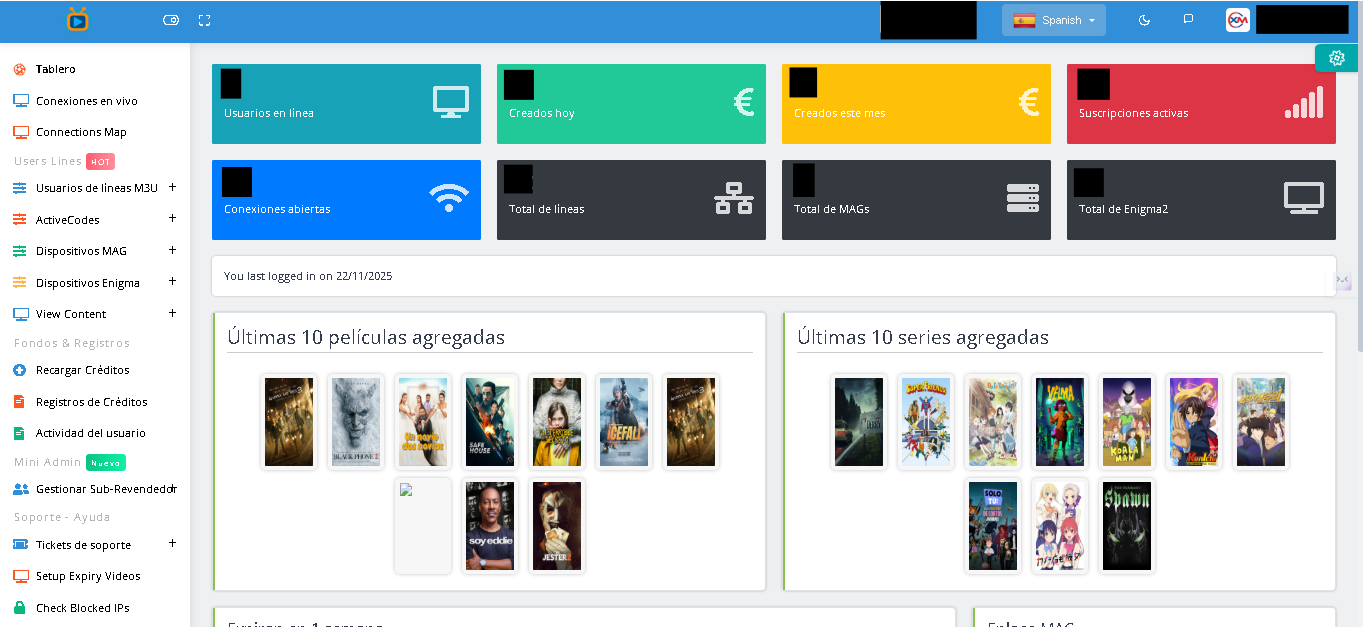Image resolution: width=1363 pixels, height=627 pixels.
Task: Open Check Blocked IPs link
Action: 82,608
